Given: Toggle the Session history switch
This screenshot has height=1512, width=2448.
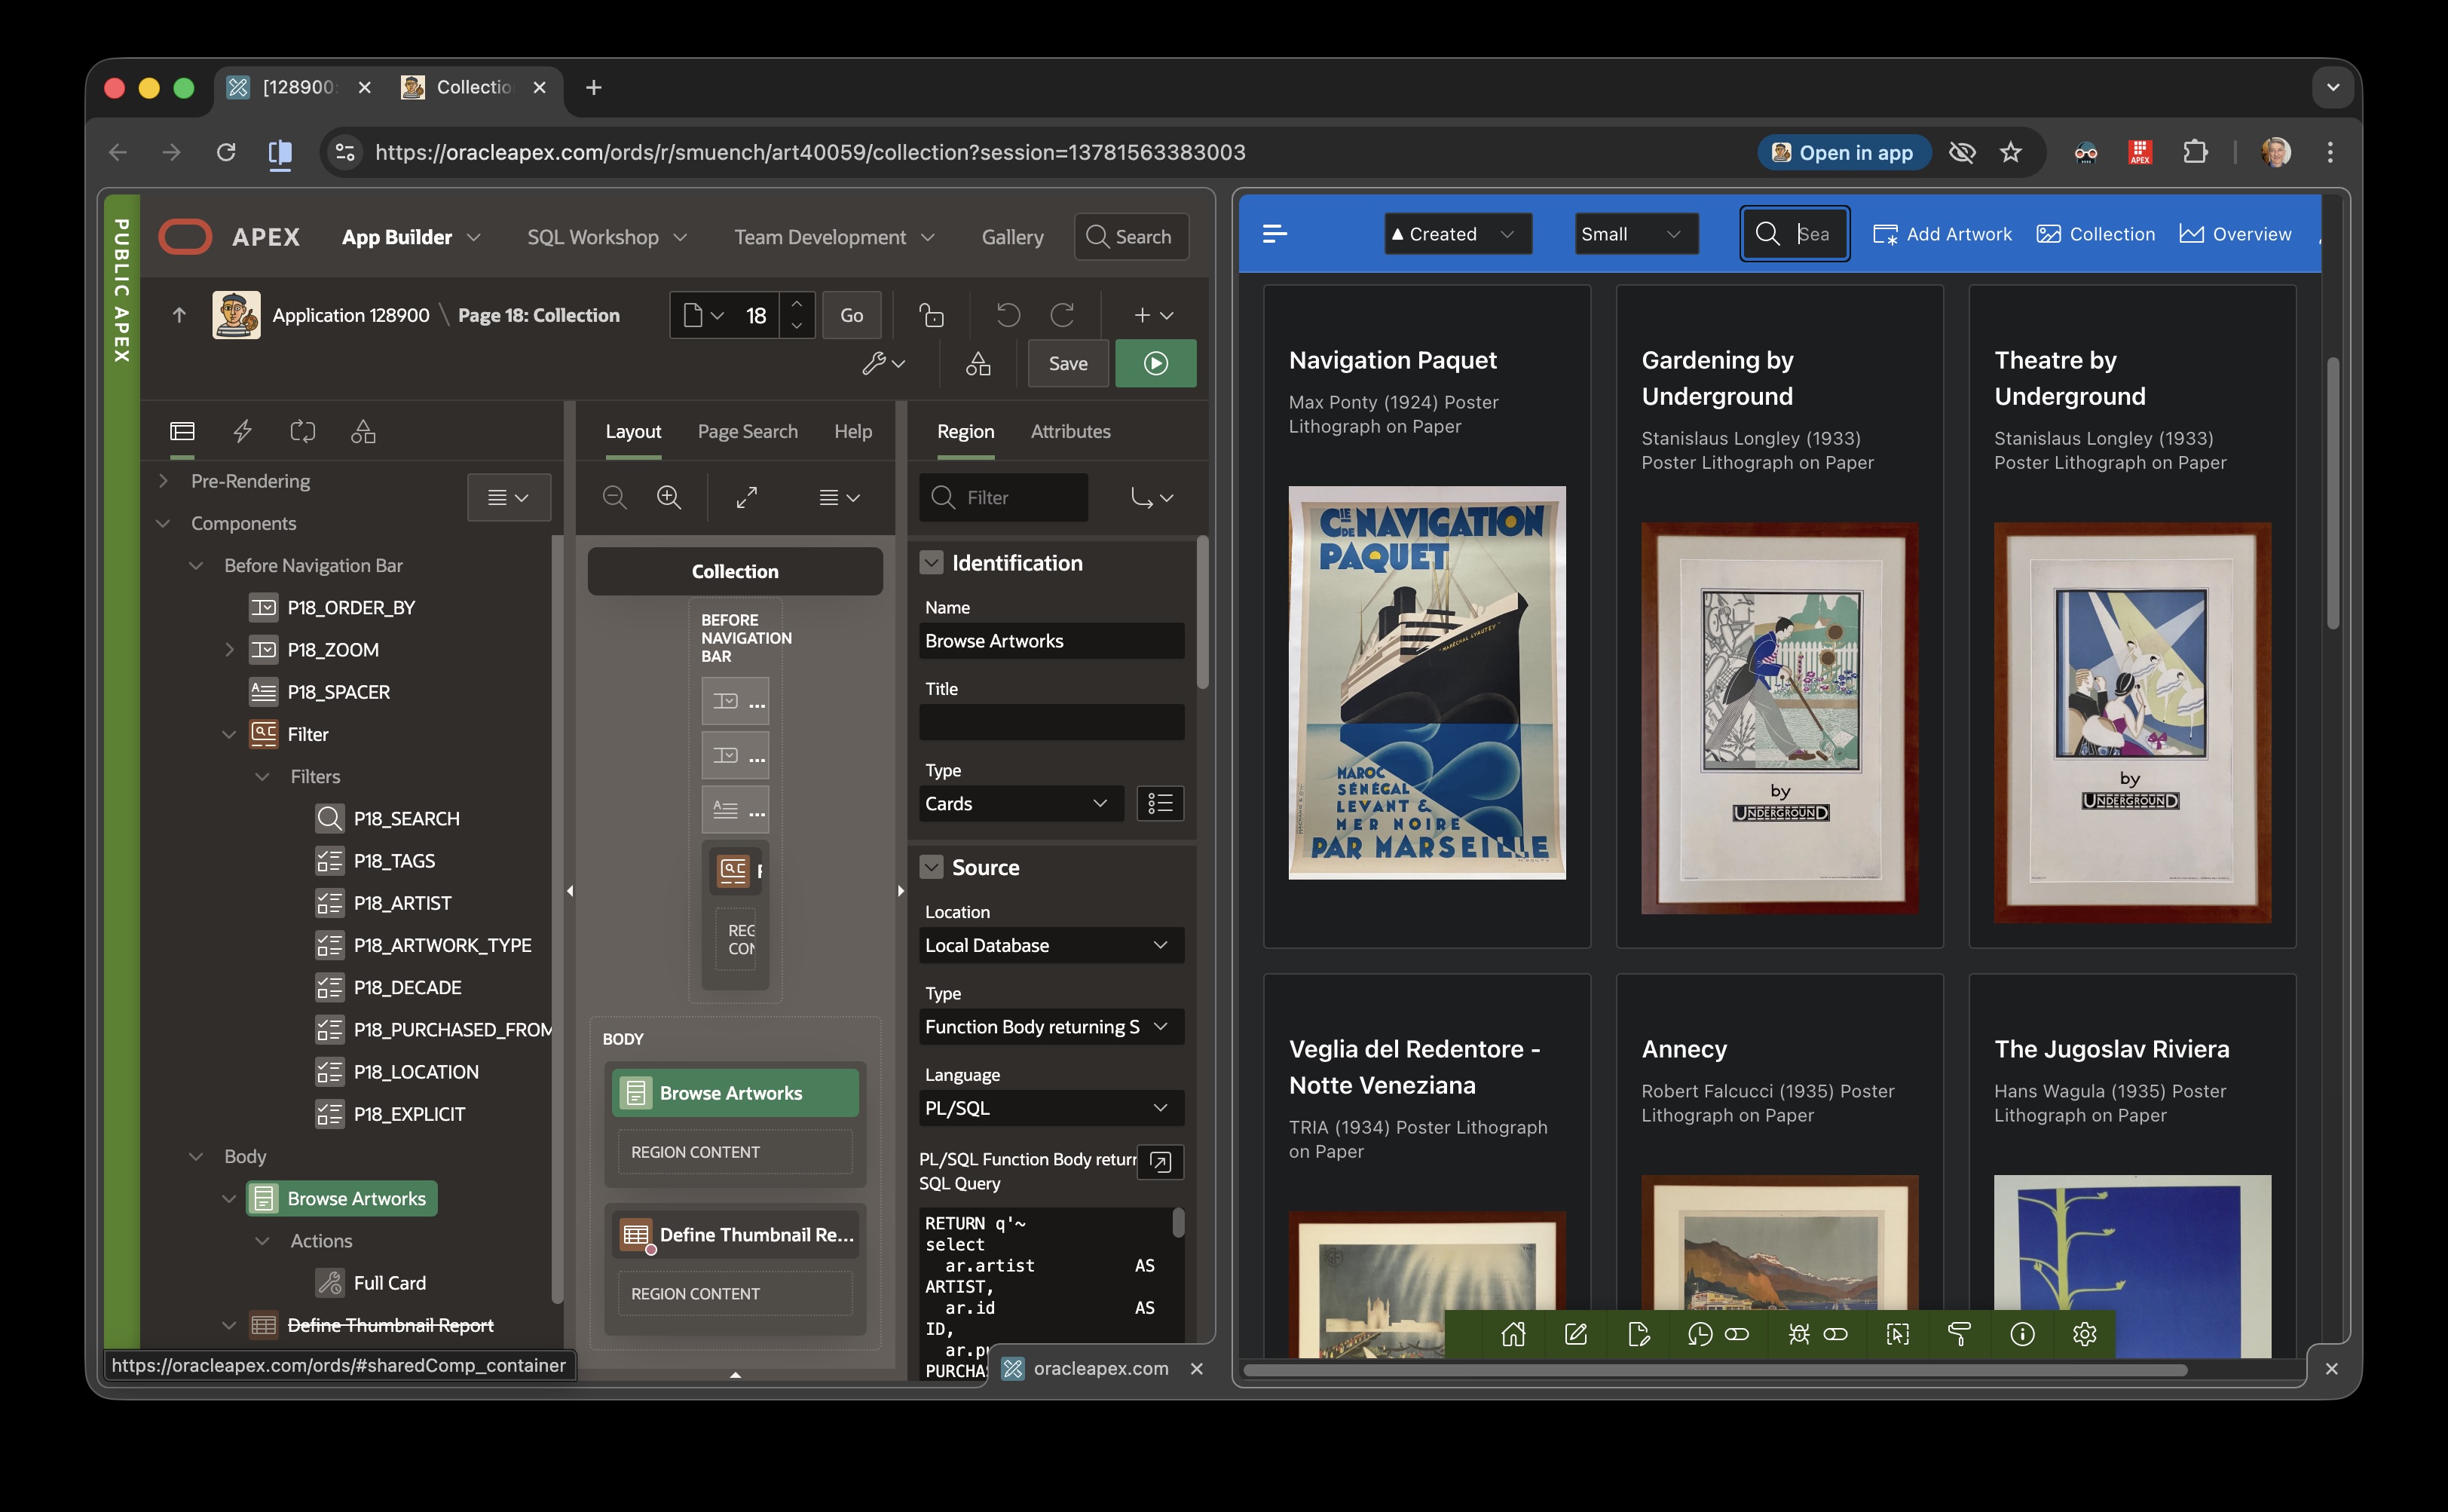Looking at the screenshot, I should click(1737, 1334).
